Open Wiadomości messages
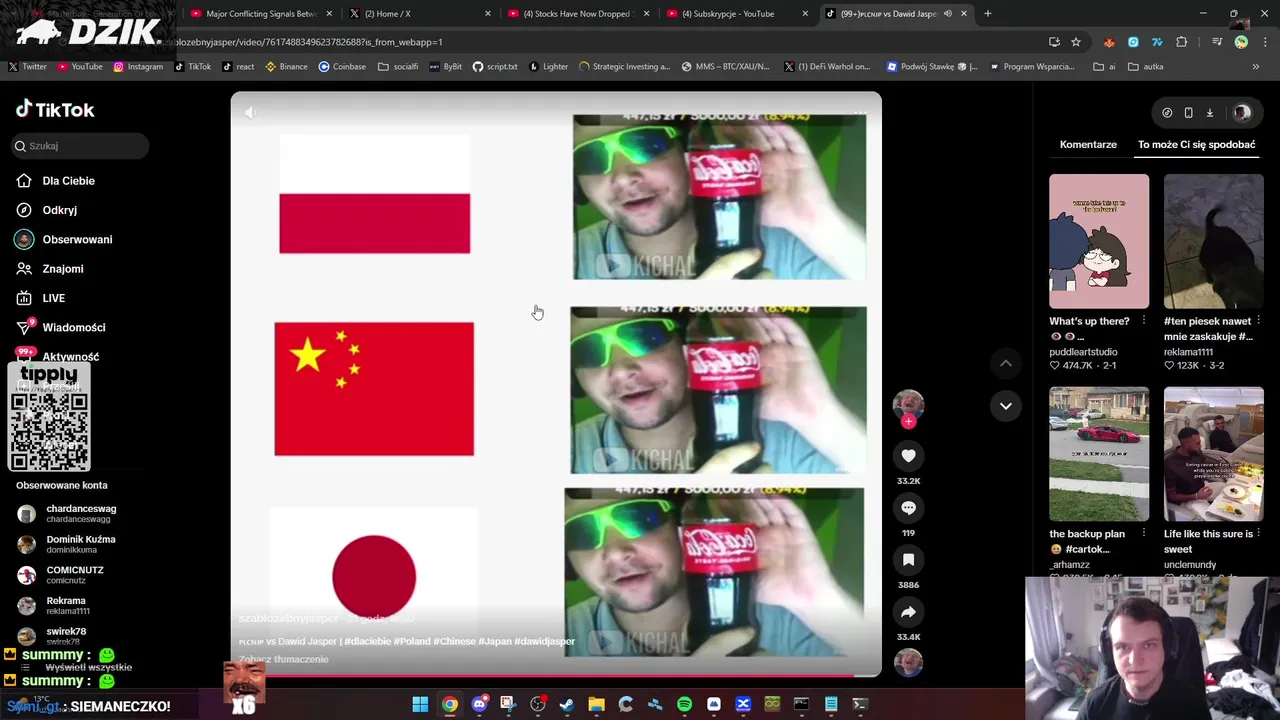The height and width of the screenshot is (720, 1280). (x=60, y=327)
